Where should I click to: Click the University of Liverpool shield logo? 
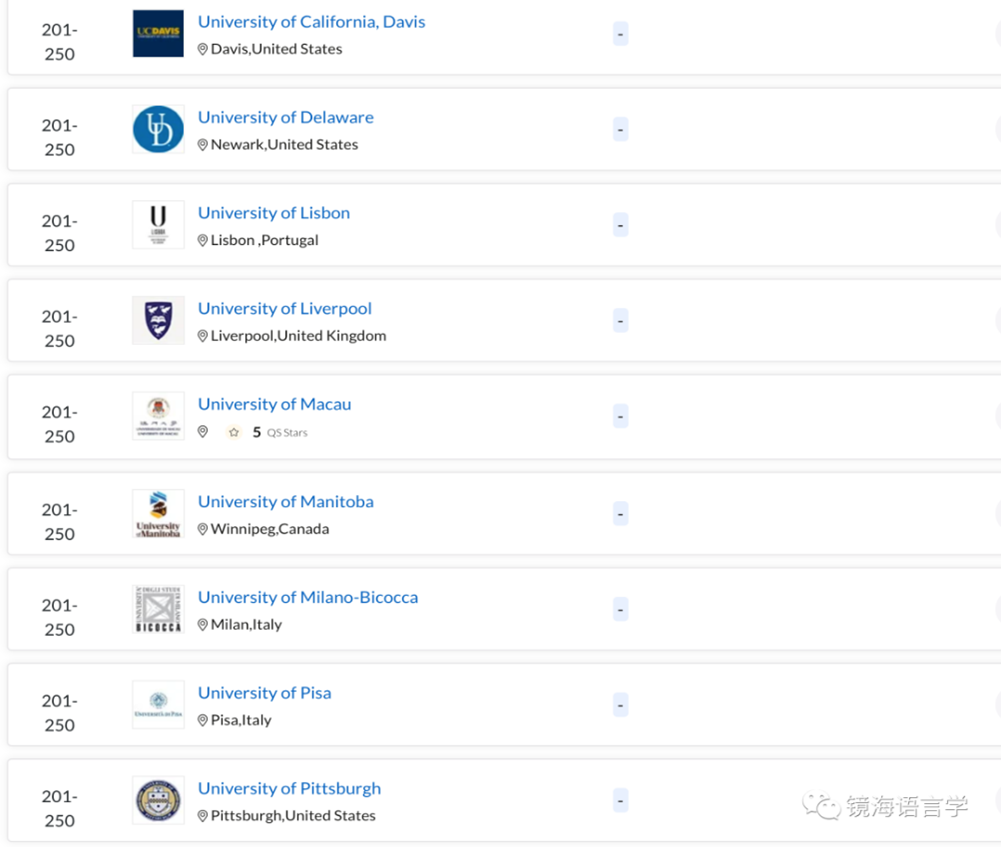[x=158, y=320]
